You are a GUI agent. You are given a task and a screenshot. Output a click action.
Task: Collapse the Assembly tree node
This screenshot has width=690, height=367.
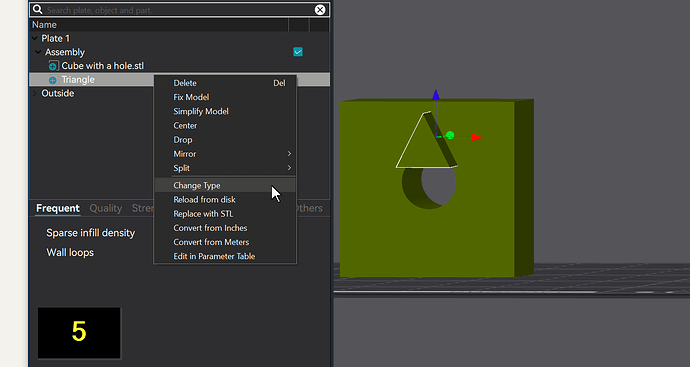click(38, 52)
